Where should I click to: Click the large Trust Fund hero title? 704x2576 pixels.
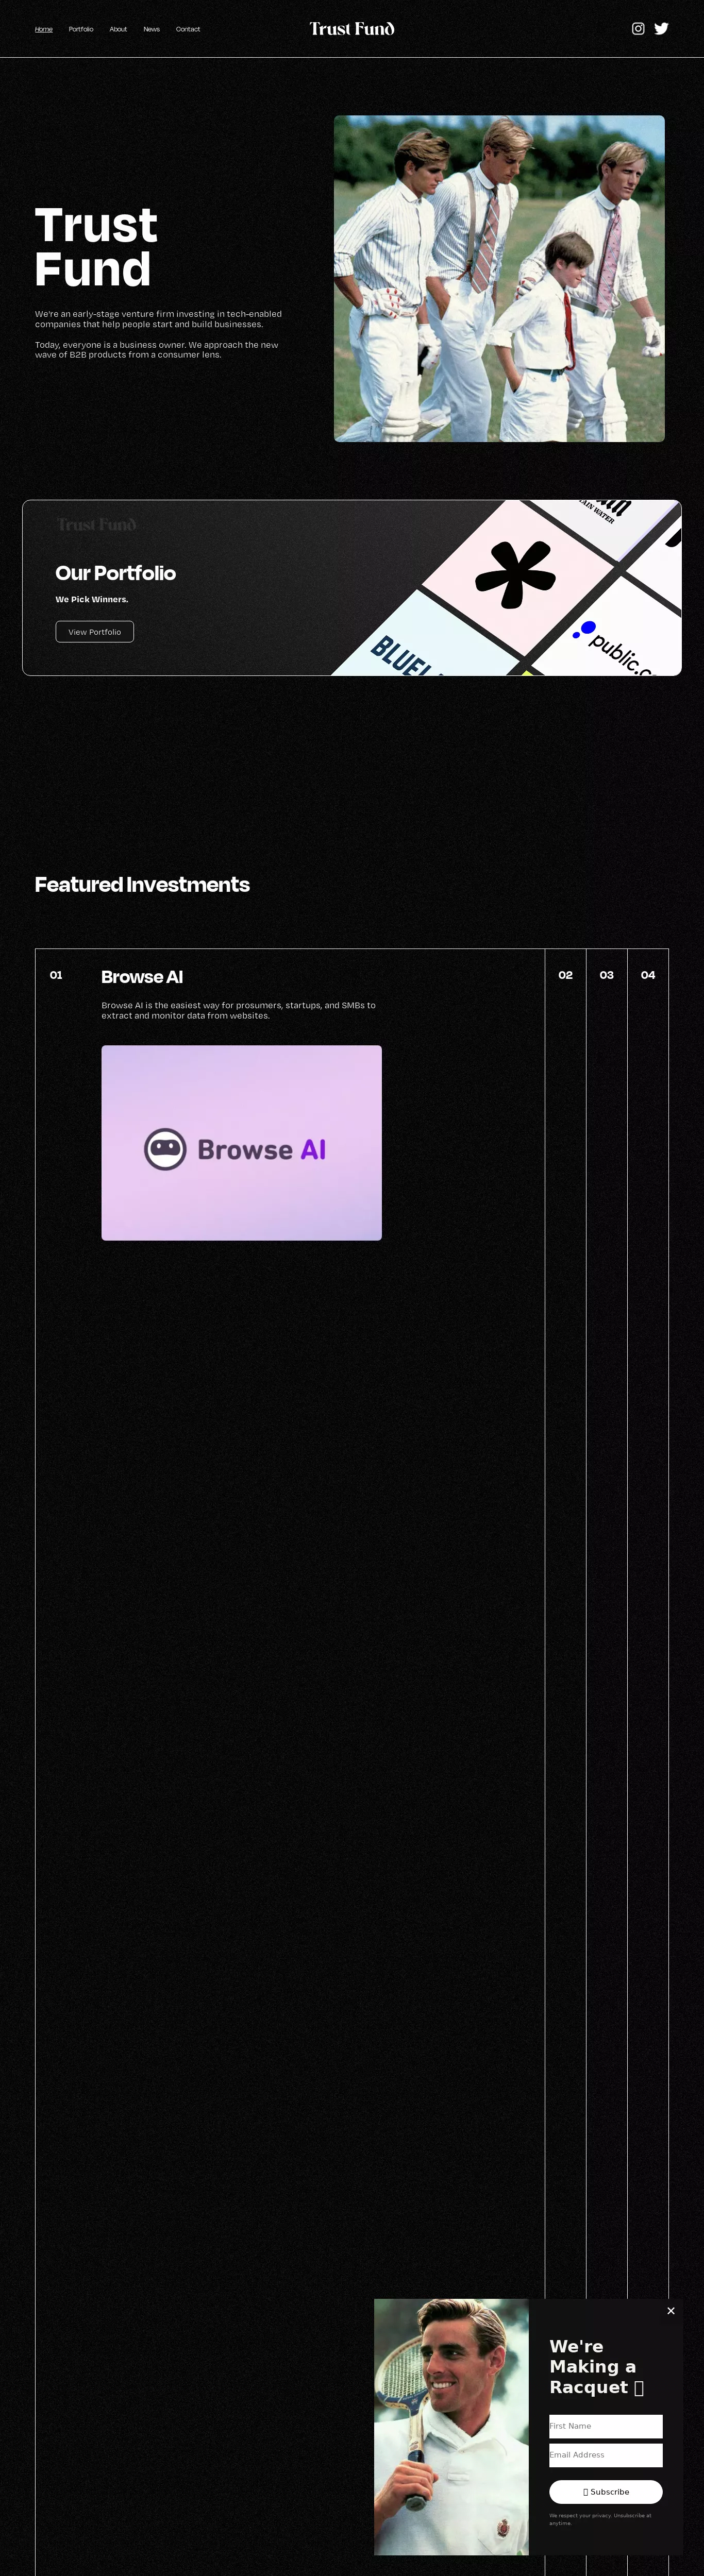(96, 247)
